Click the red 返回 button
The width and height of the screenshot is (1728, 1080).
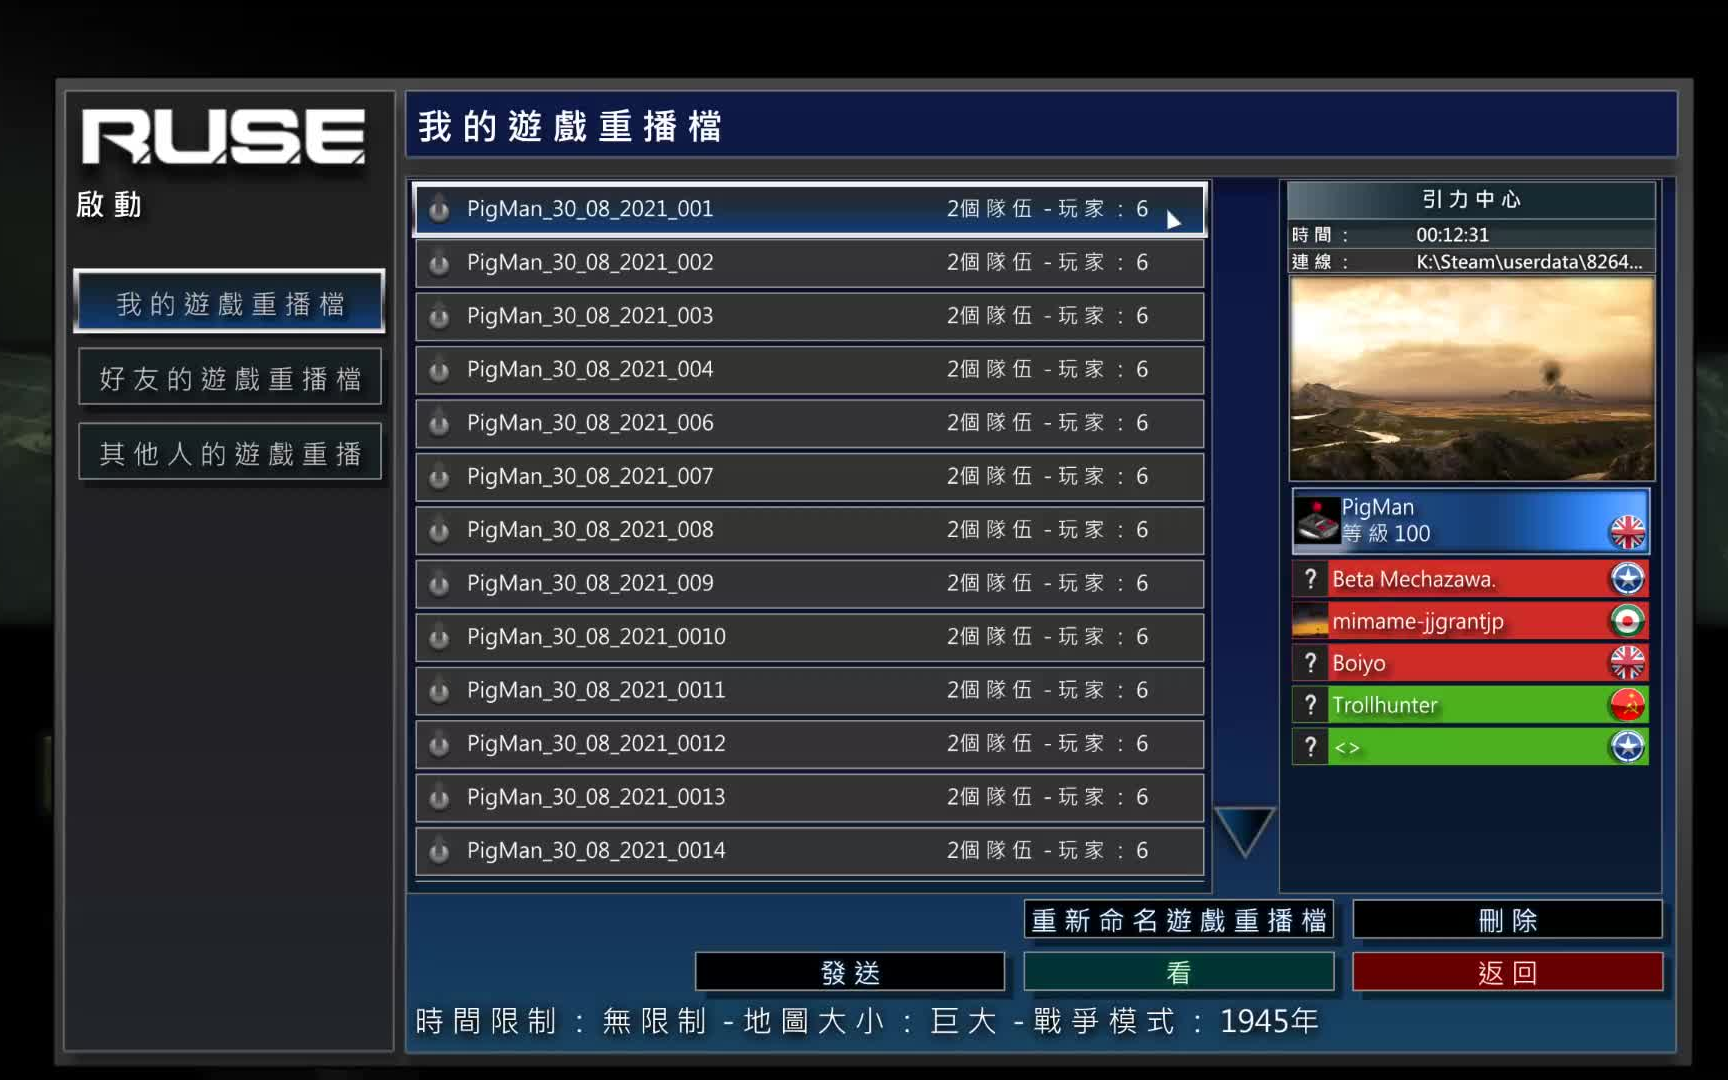click(x=1507, y=972)
